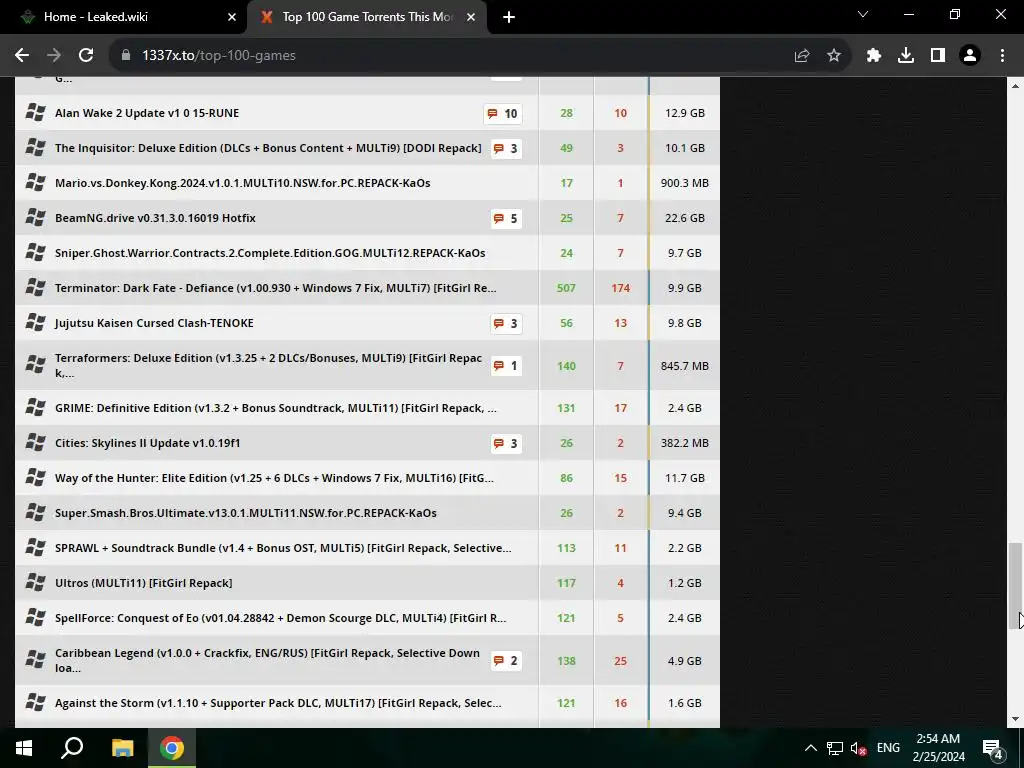Close the Home - Leaked.wiki tab

coord(232,18)
